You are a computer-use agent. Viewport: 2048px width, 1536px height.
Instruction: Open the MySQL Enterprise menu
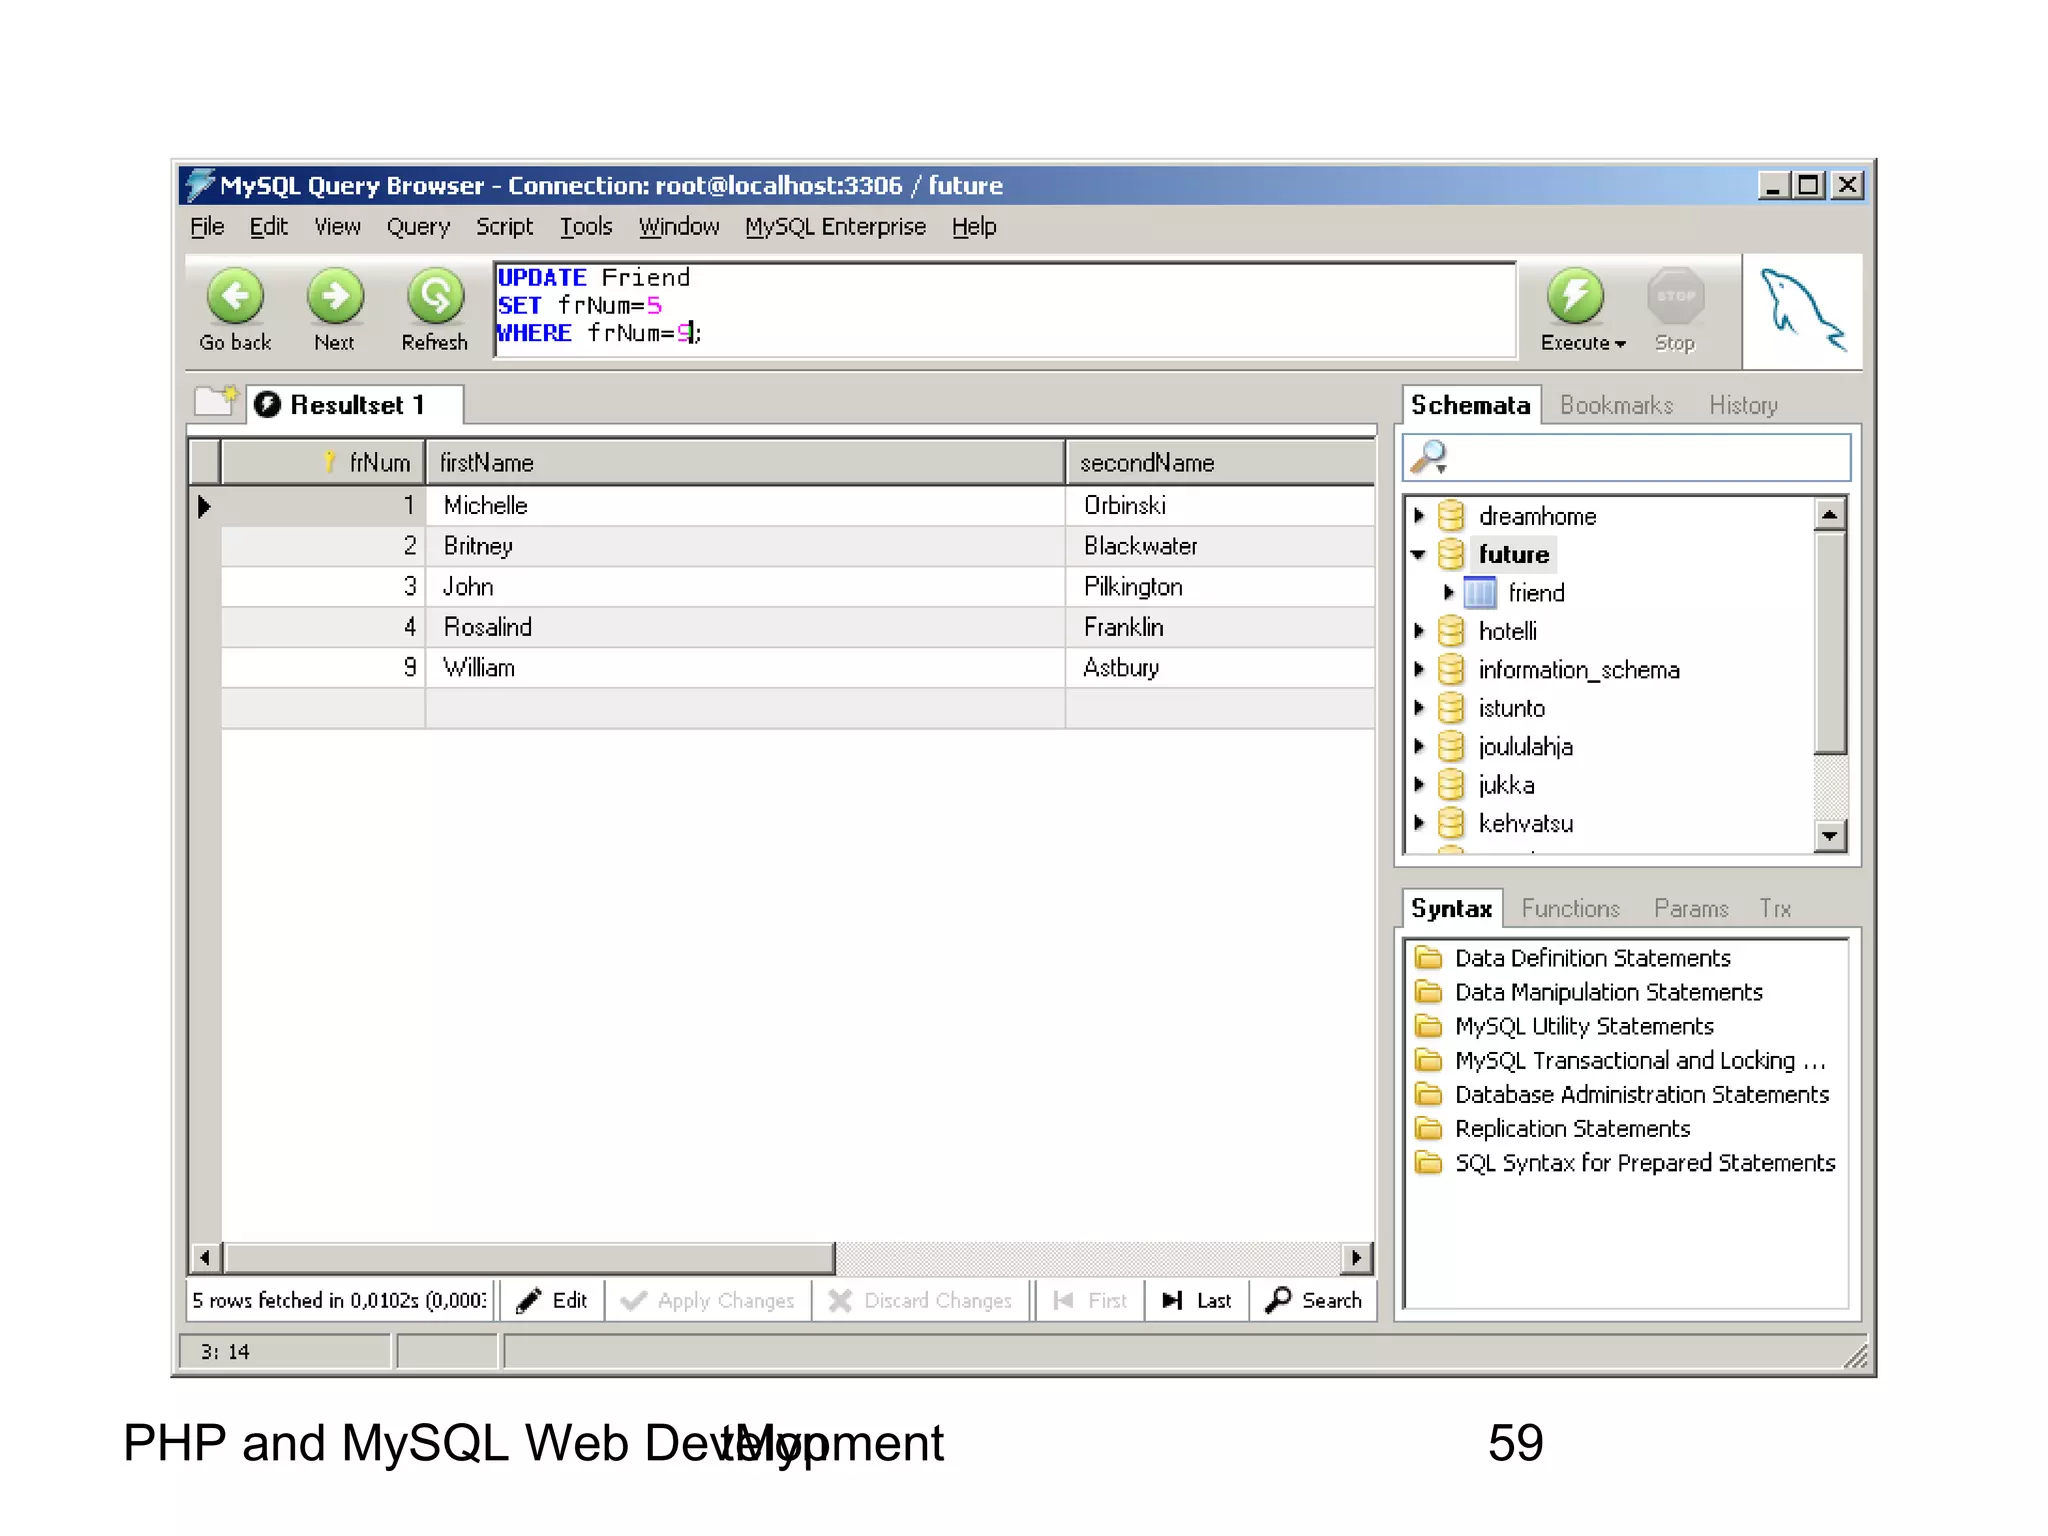[x=835, y=227]
